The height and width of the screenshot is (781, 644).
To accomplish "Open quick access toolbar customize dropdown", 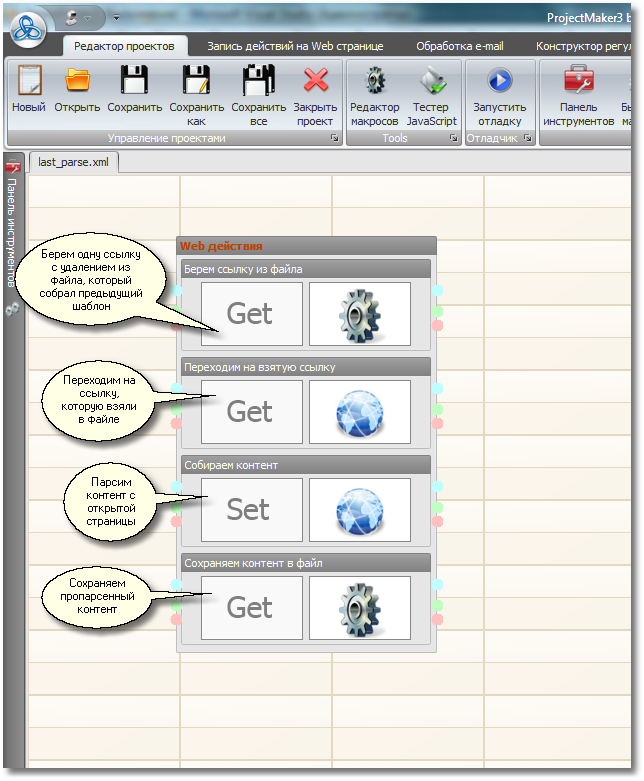I will tap(115, 18).
